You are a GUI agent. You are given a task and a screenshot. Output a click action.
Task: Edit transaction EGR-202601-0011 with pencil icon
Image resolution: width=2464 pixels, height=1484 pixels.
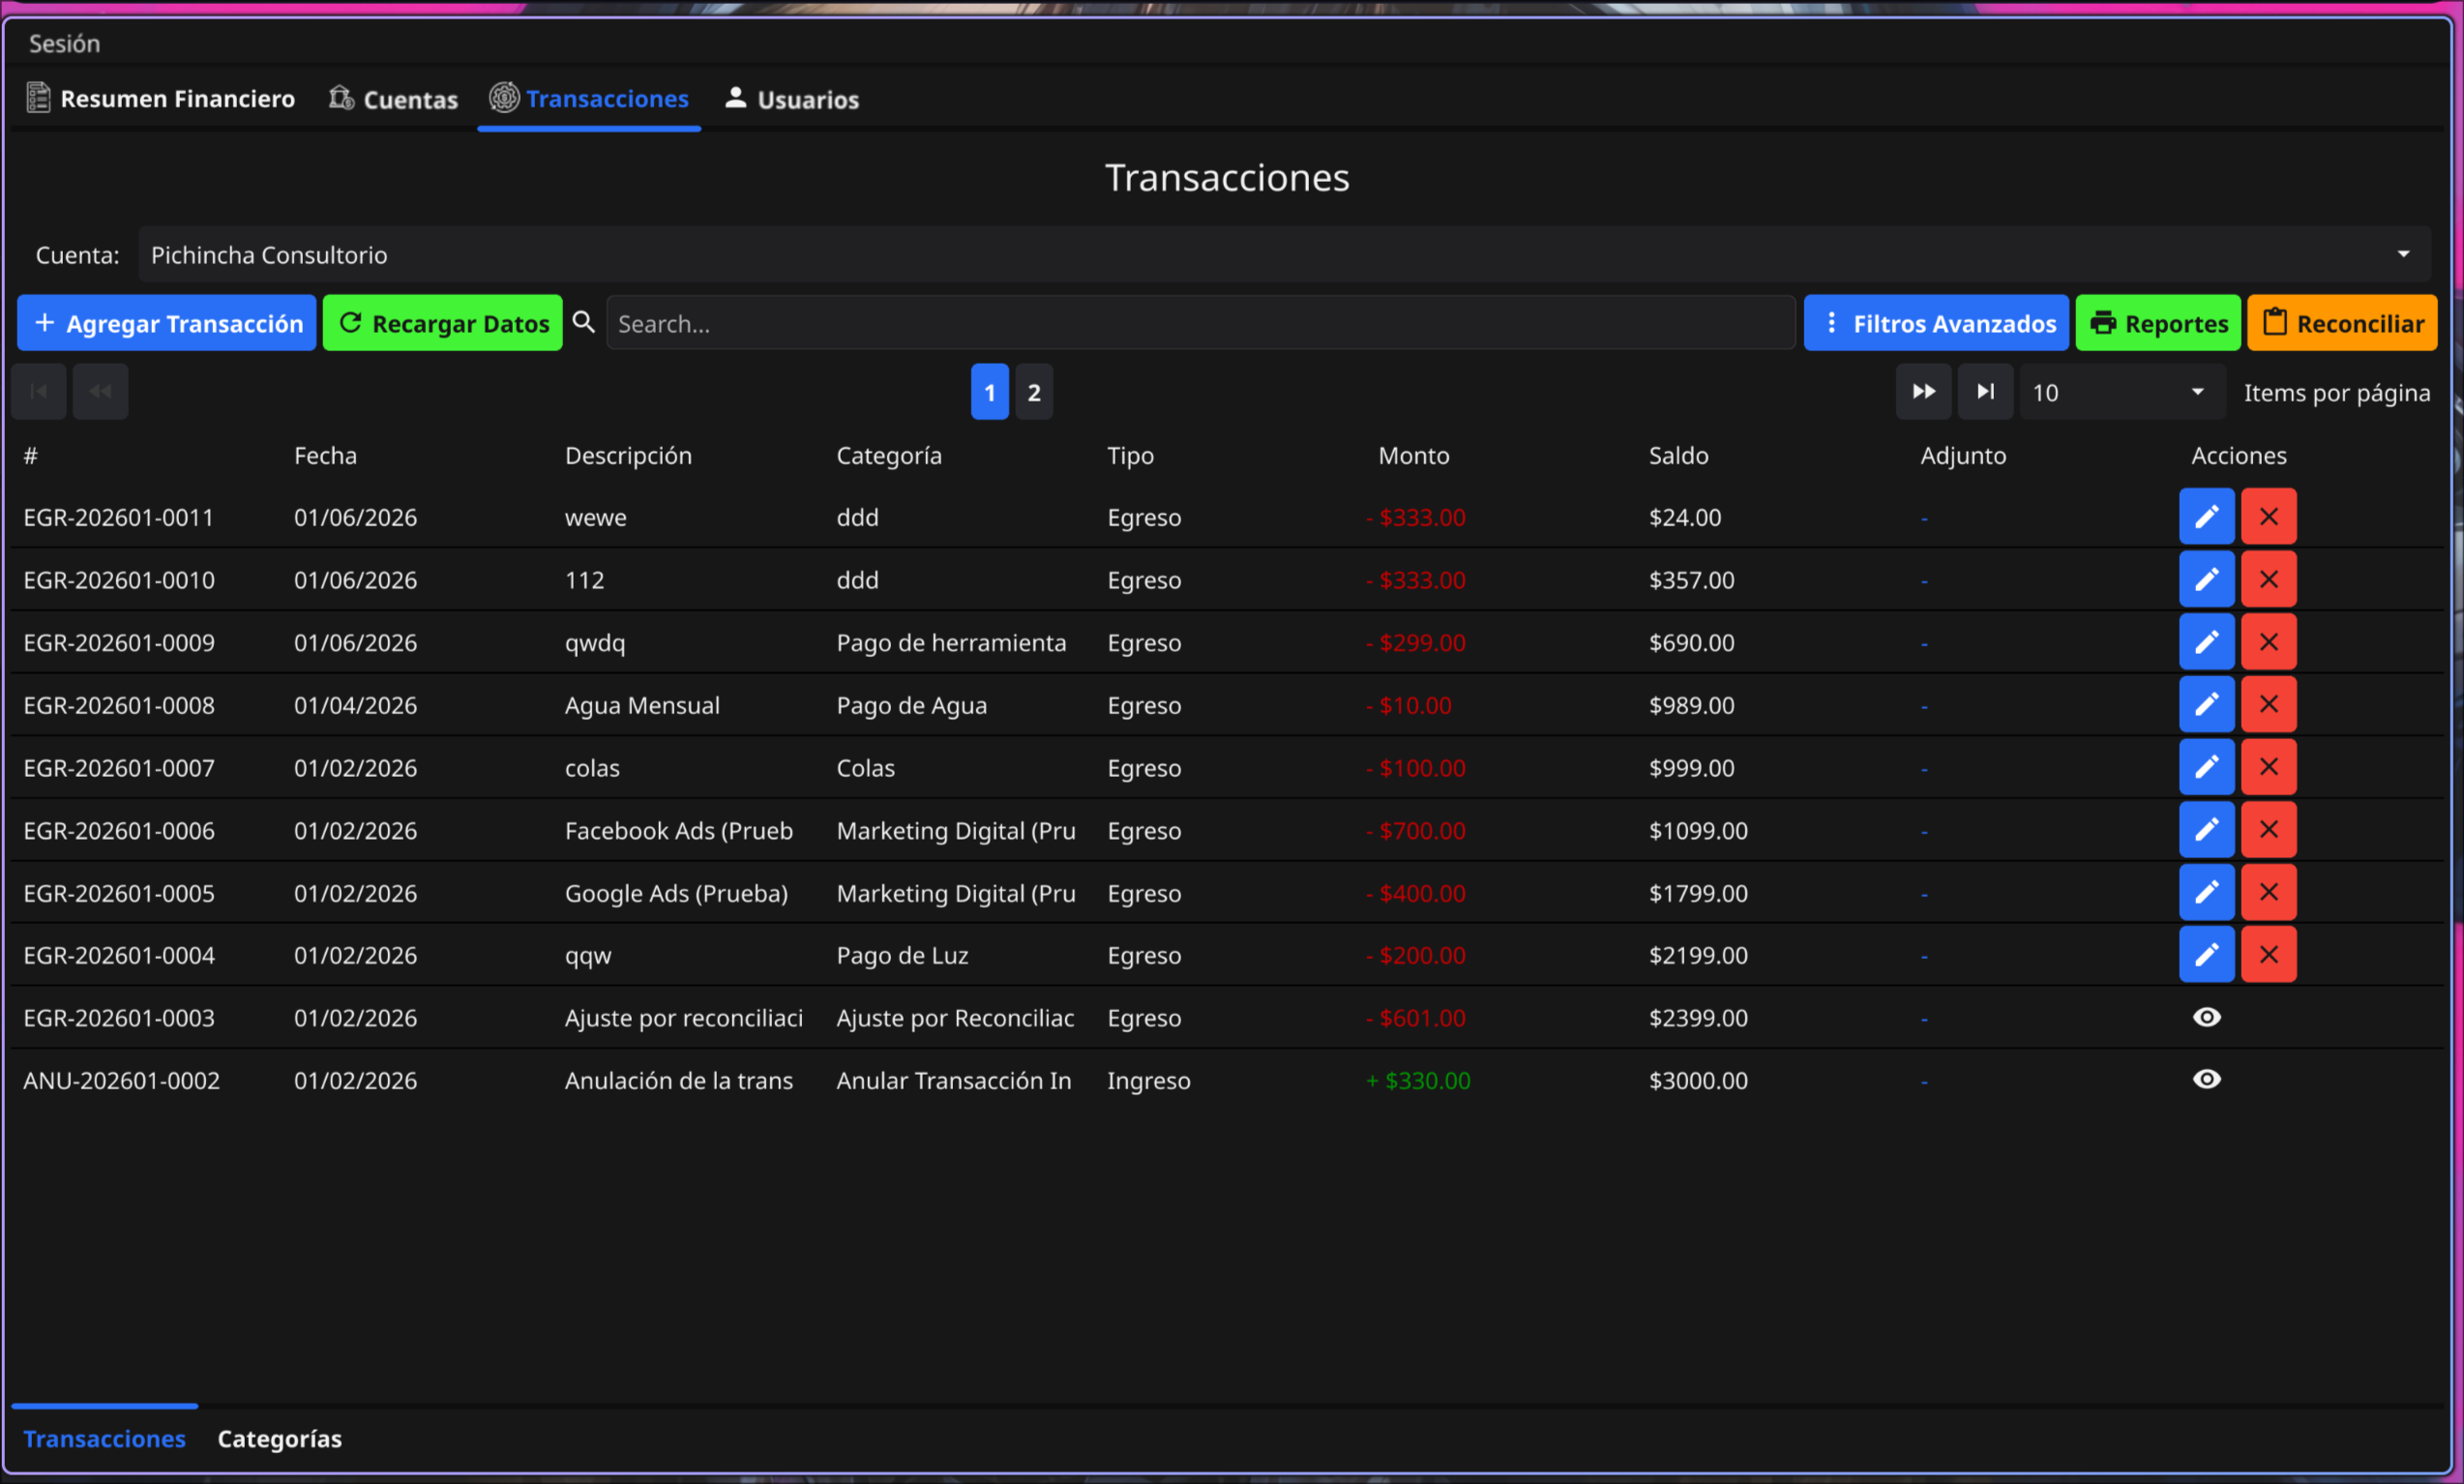[x=2206, y=517]
